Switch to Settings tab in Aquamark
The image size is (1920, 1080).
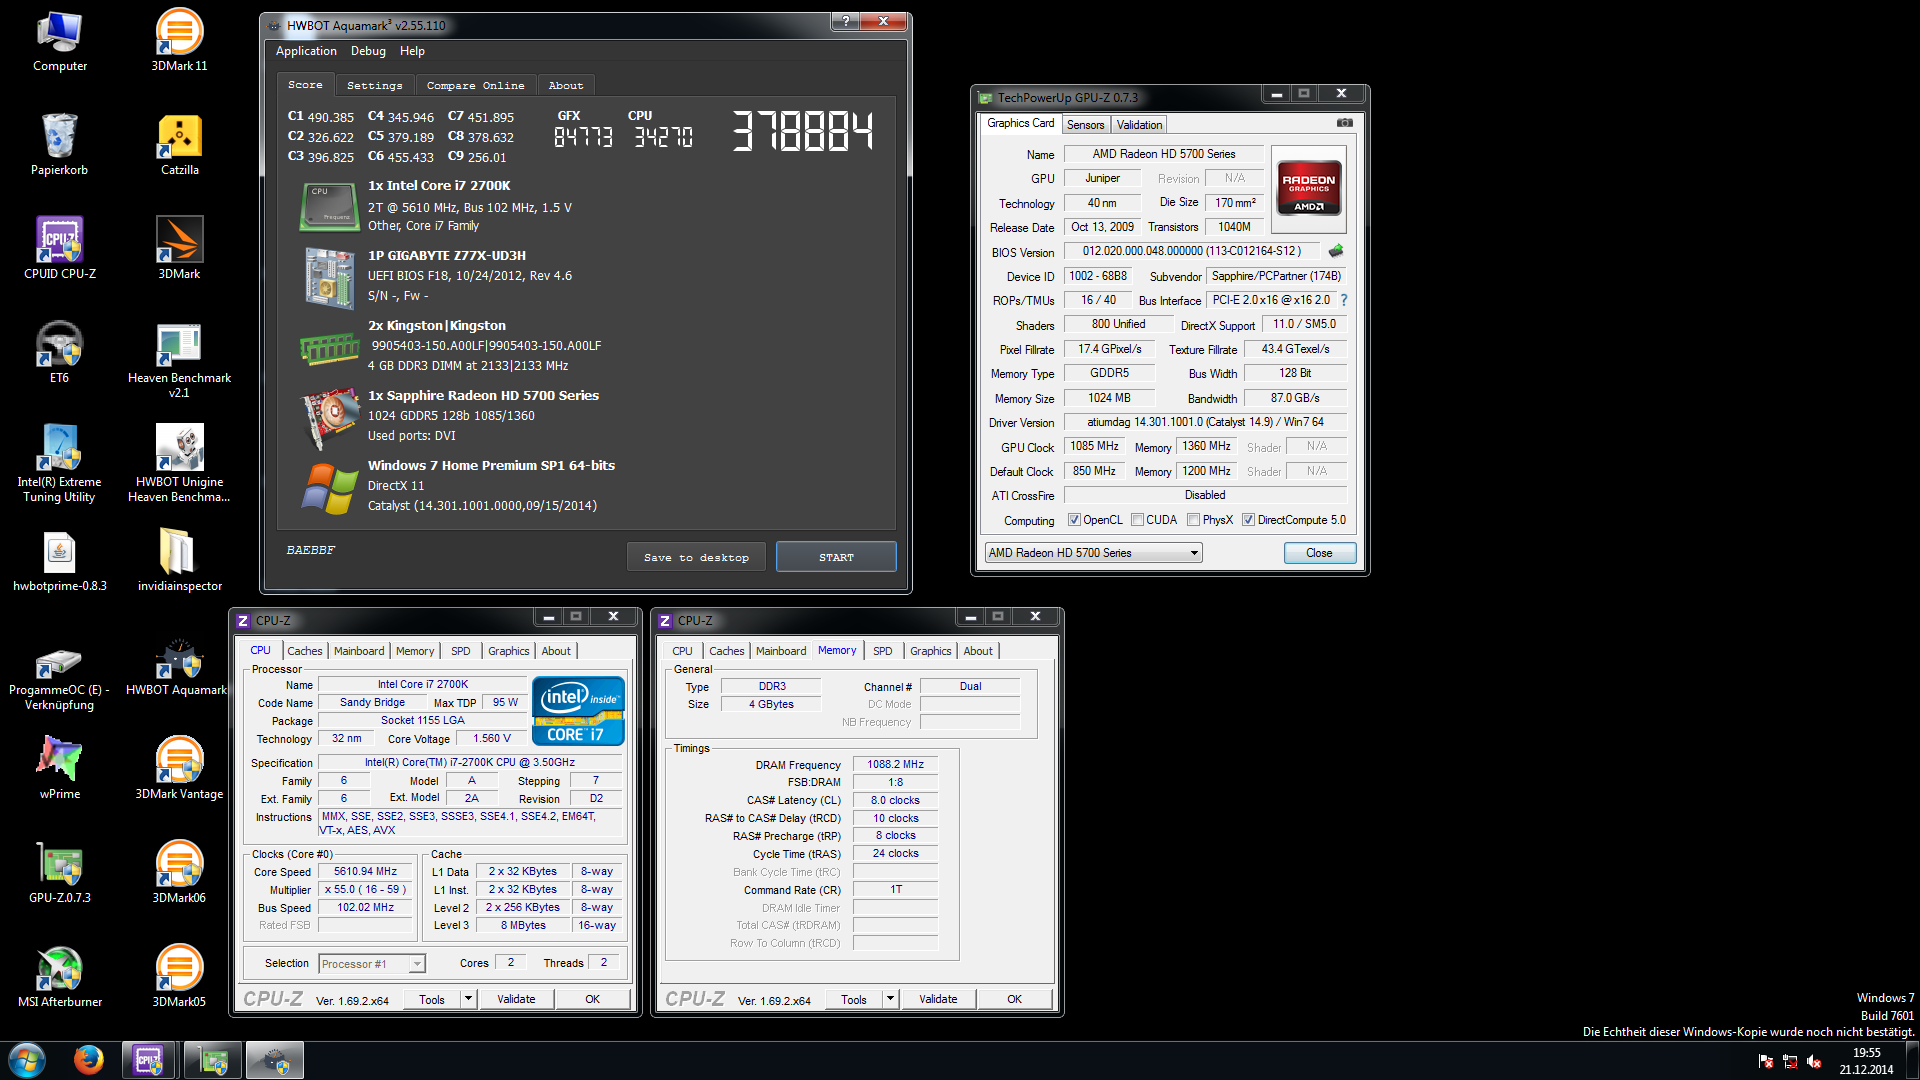[374, 86]
